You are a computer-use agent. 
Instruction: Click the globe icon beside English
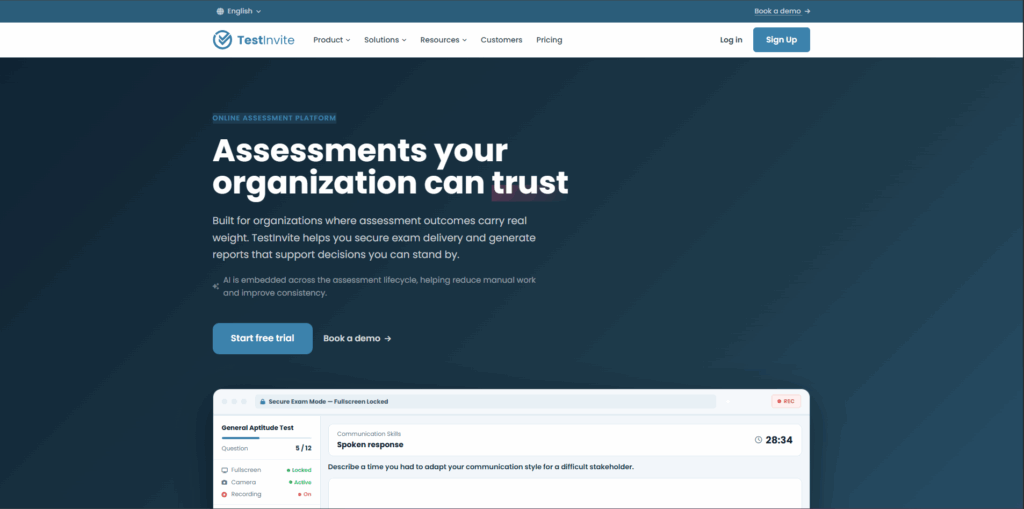tap(220, 11)
